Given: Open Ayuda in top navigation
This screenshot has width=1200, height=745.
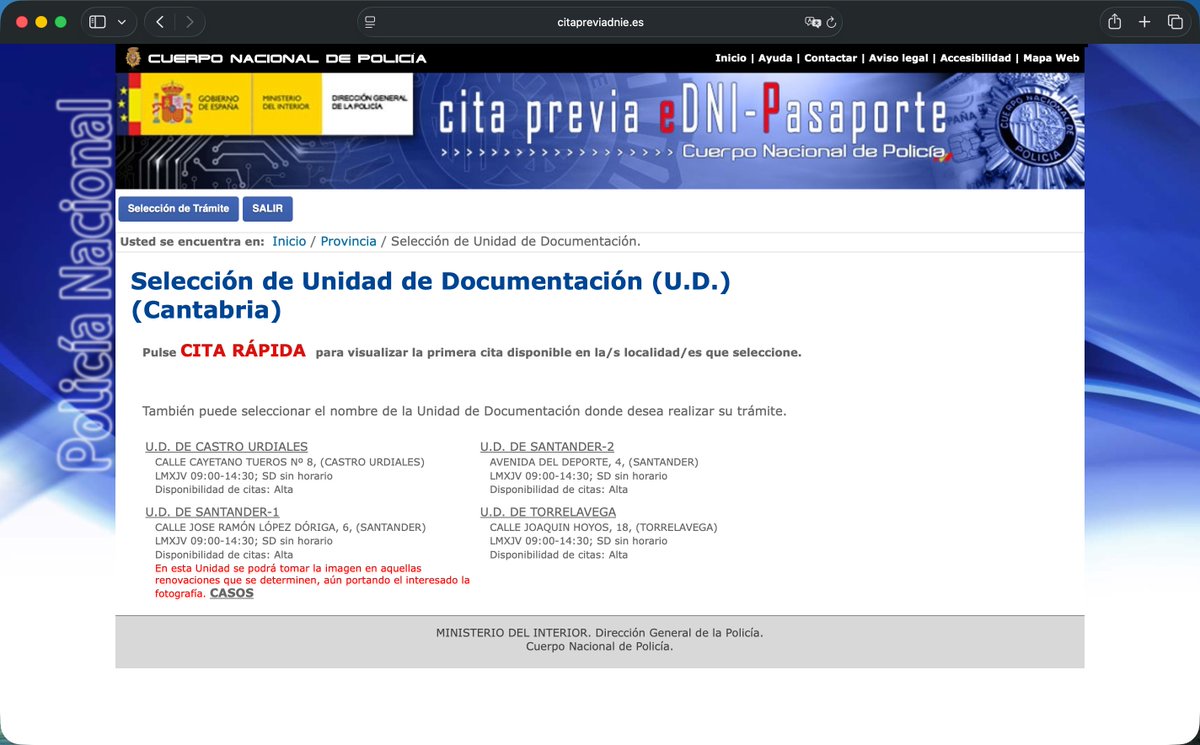Looking at the screenshot, I should [775, 58].
